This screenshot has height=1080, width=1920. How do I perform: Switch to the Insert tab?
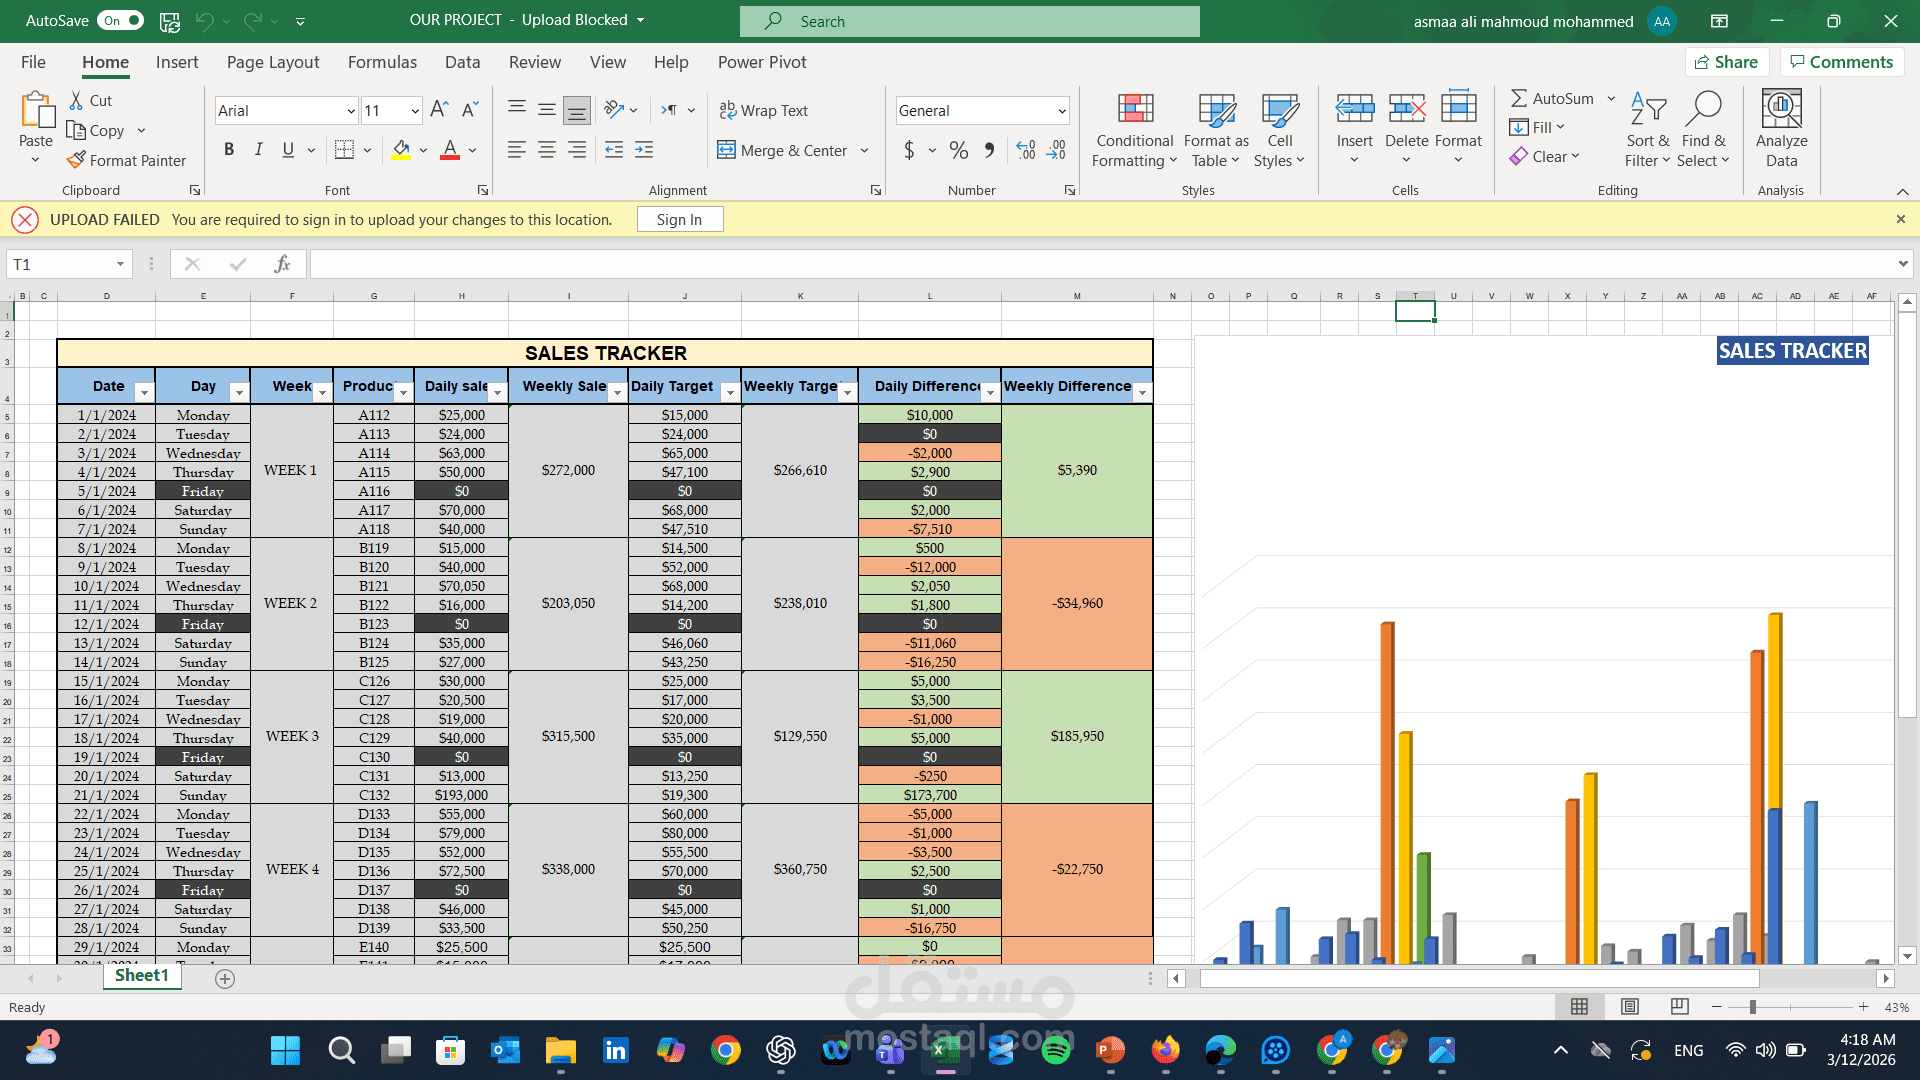tap(177, 62)
